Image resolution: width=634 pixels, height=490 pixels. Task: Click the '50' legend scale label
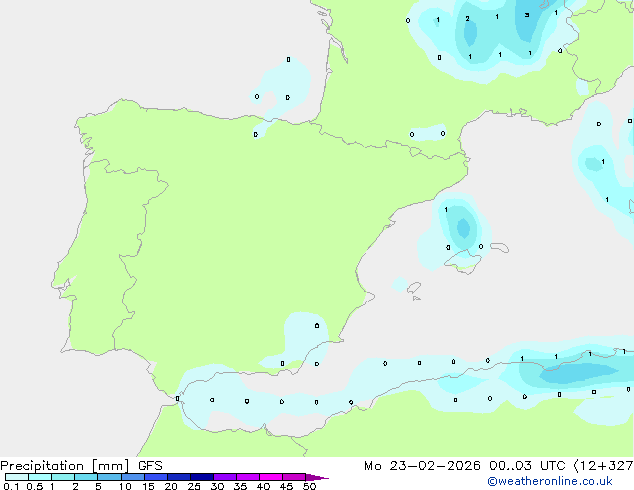(310, 486)
